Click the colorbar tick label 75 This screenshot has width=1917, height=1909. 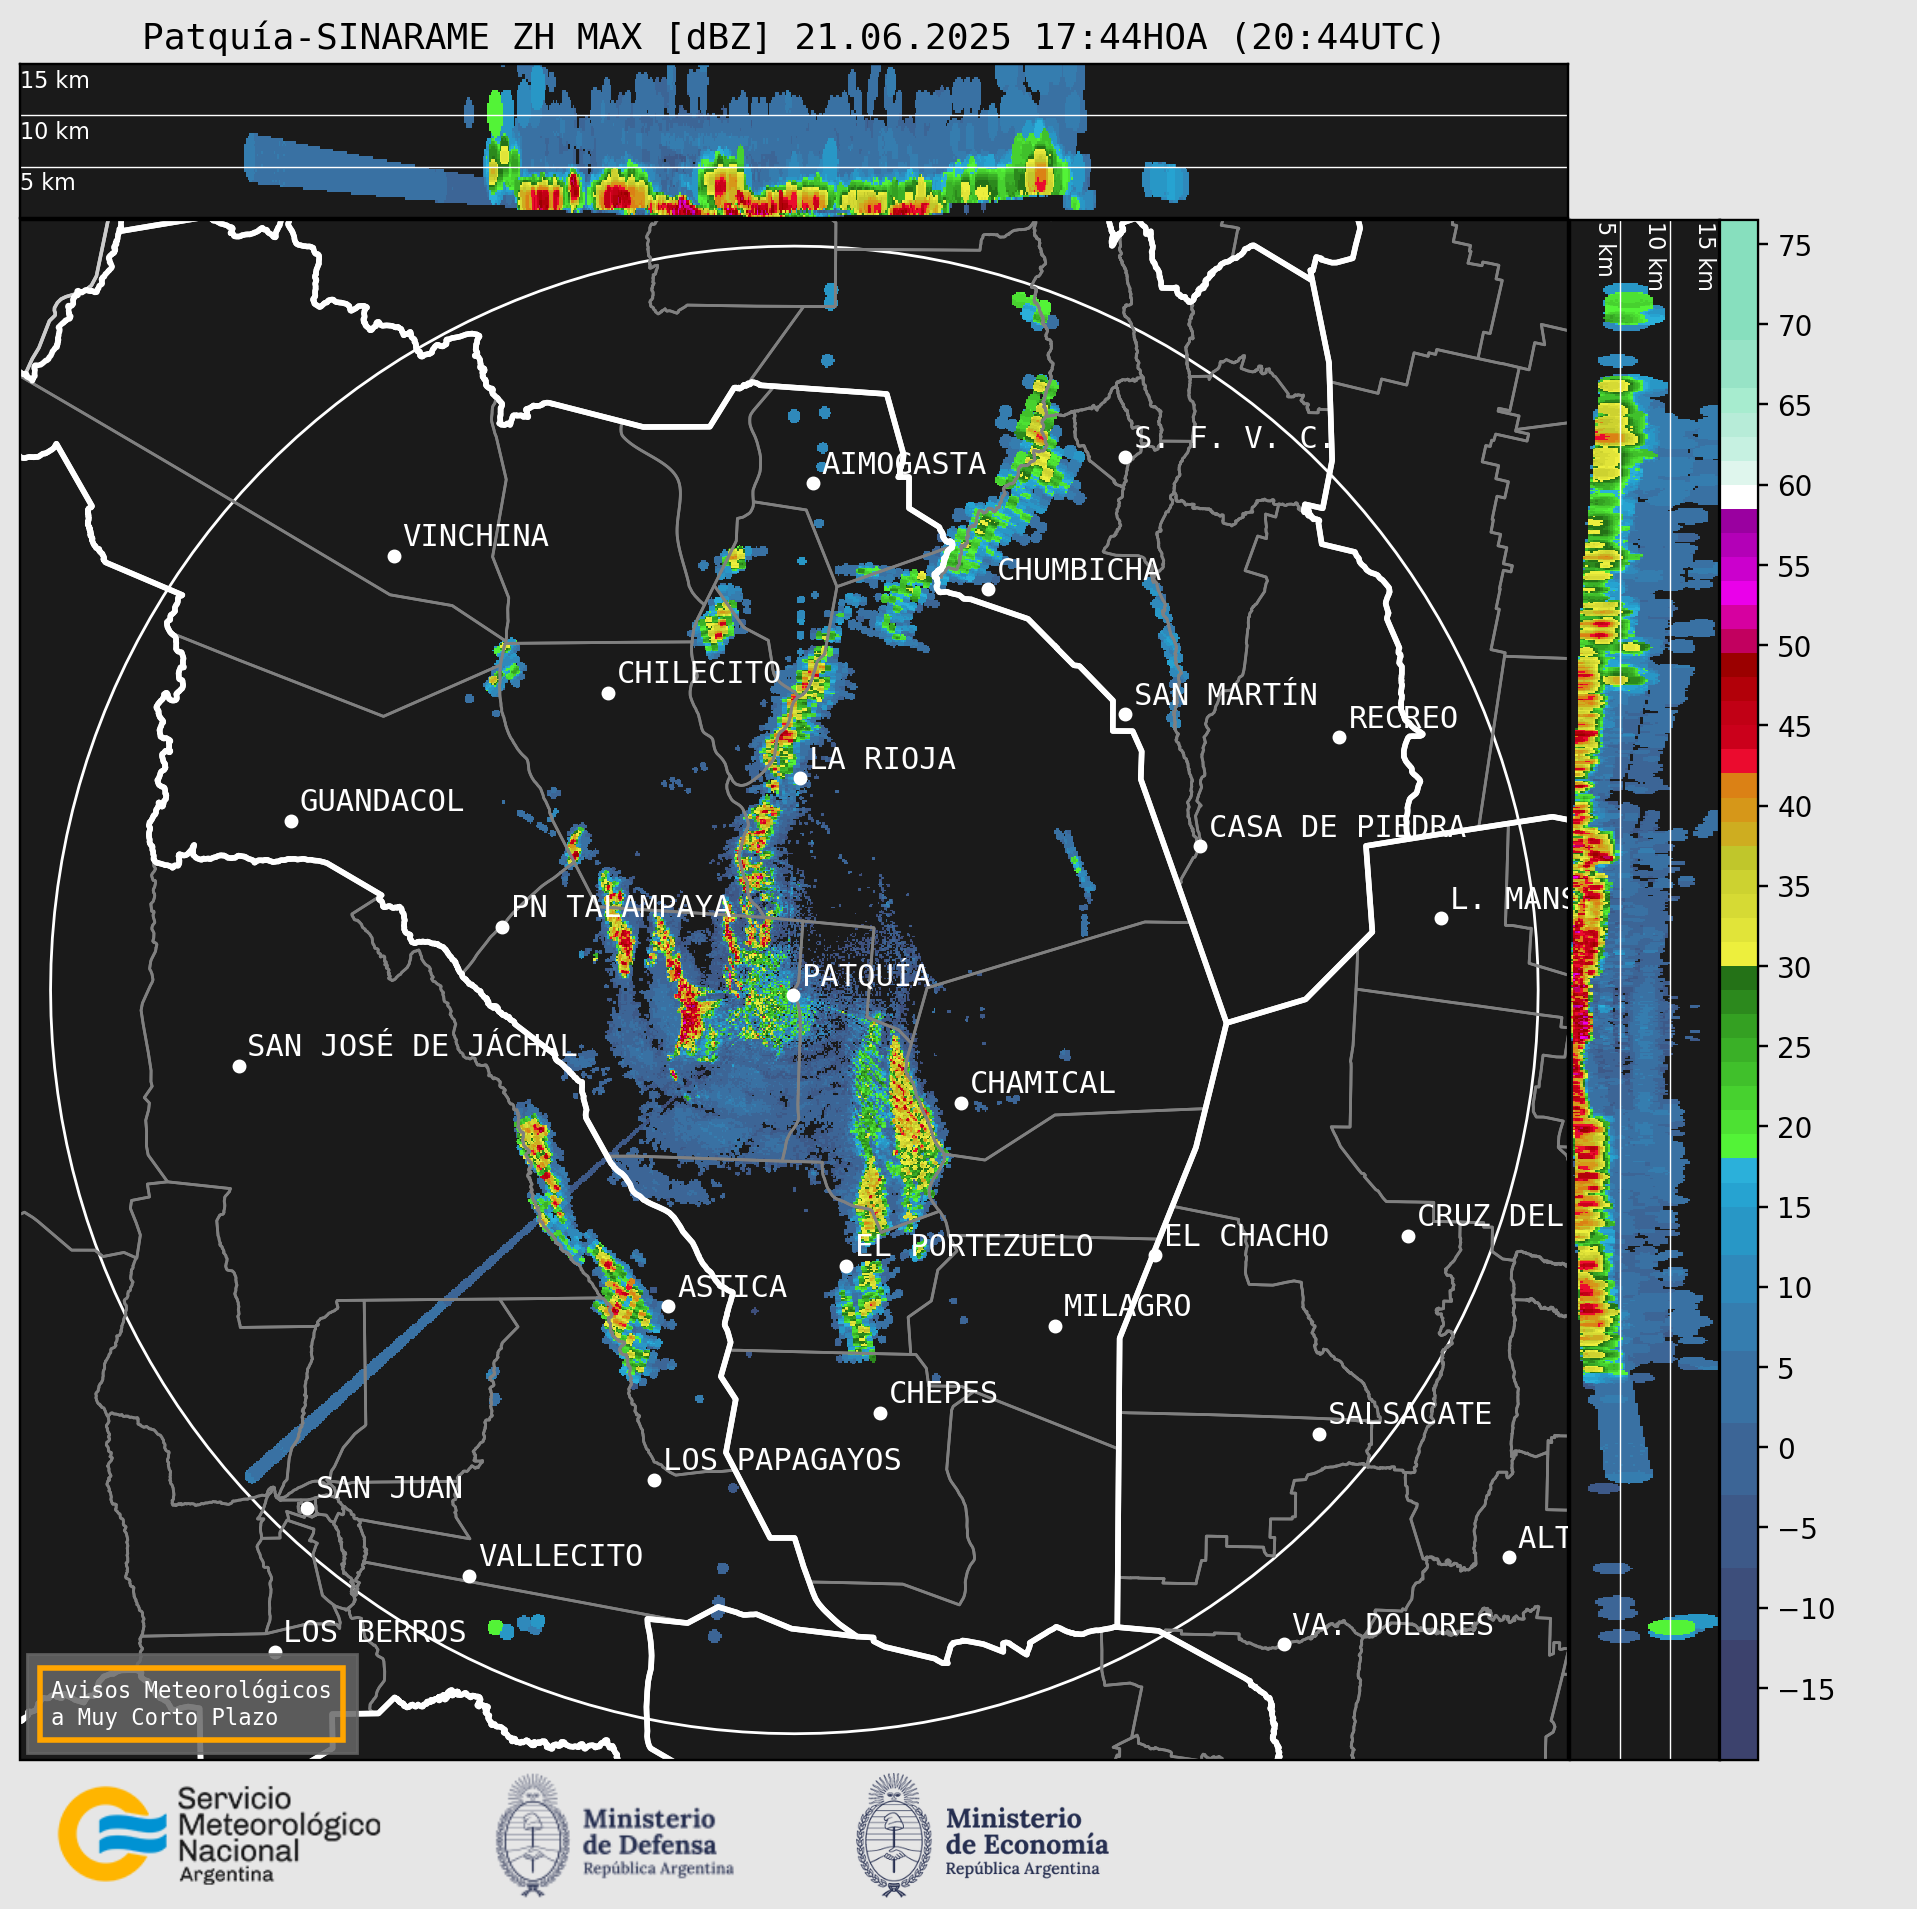[1795, 246]
